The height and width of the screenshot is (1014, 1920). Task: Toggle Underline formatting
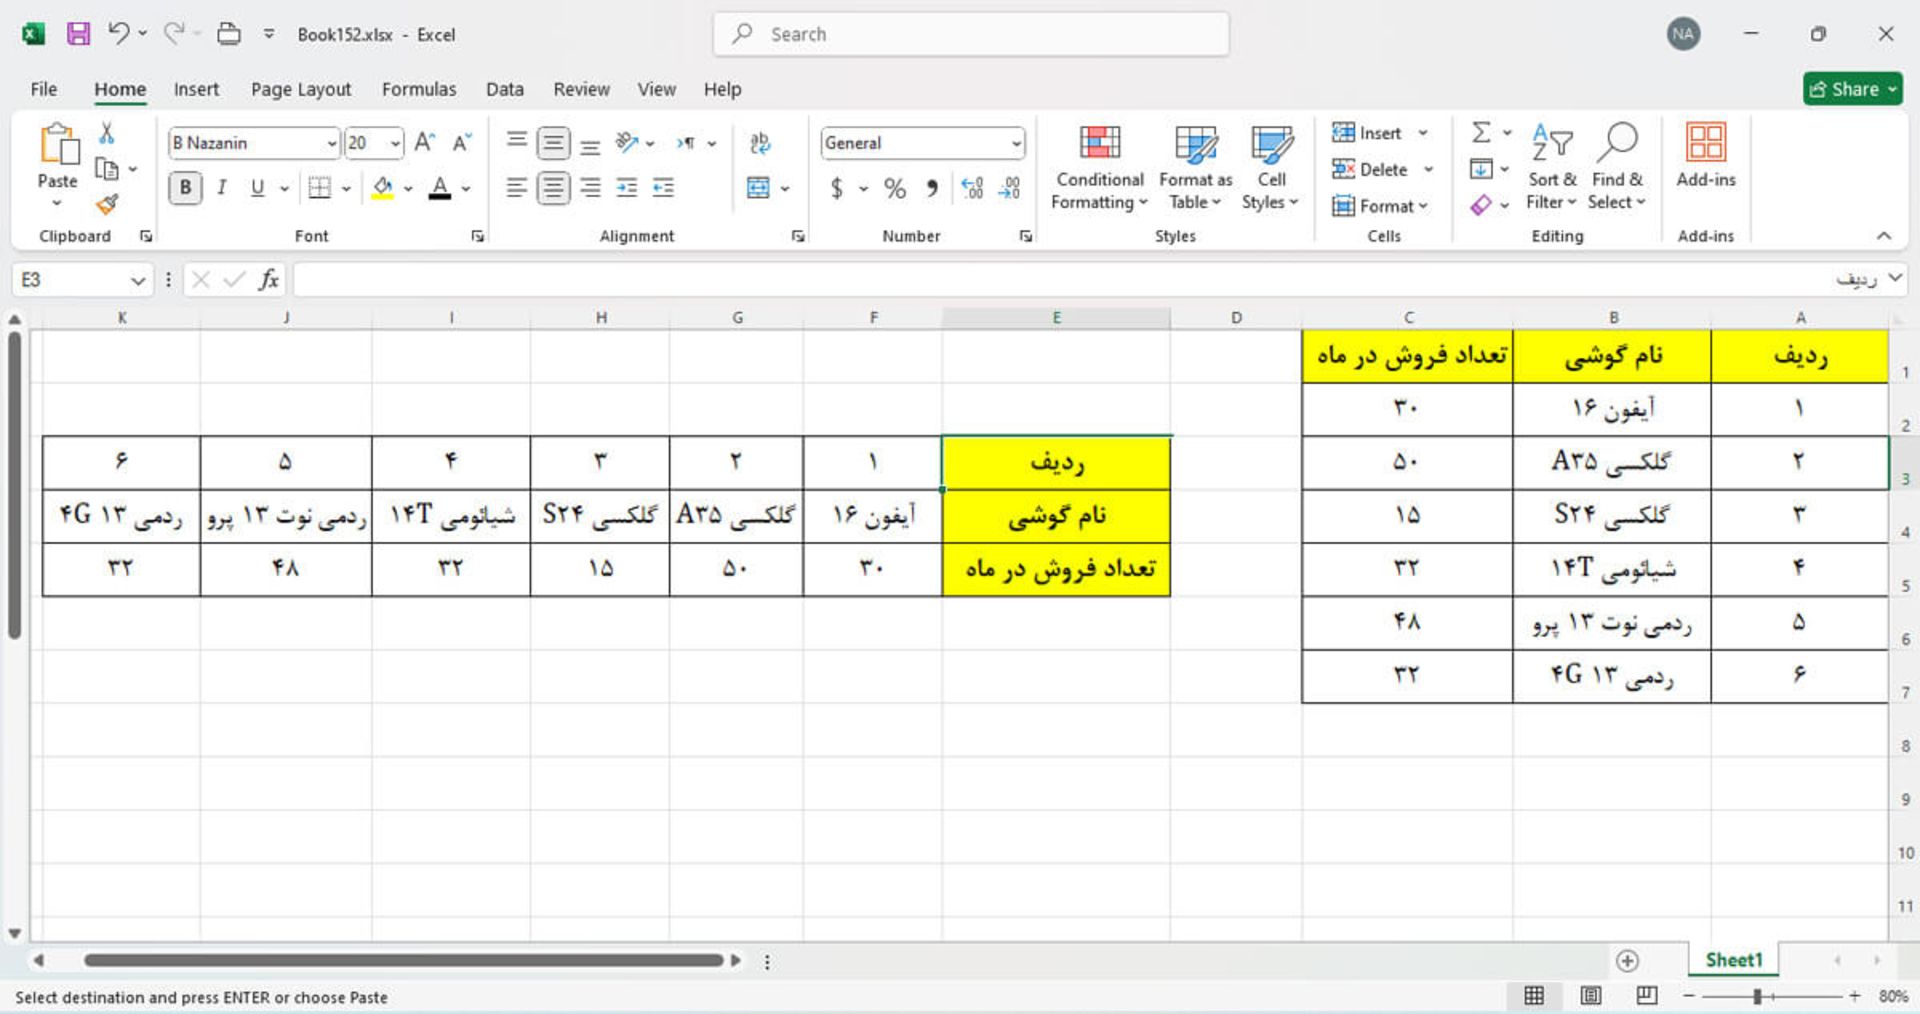click(257, 188)
